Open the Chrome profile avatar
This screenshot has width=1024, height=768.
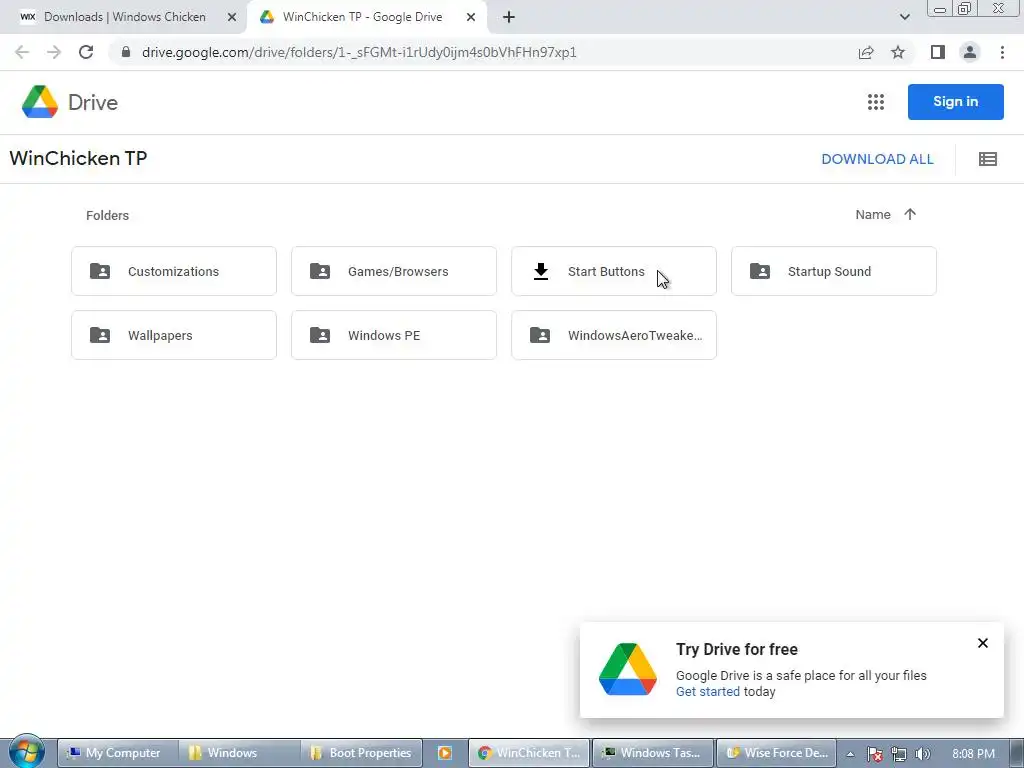970,52
